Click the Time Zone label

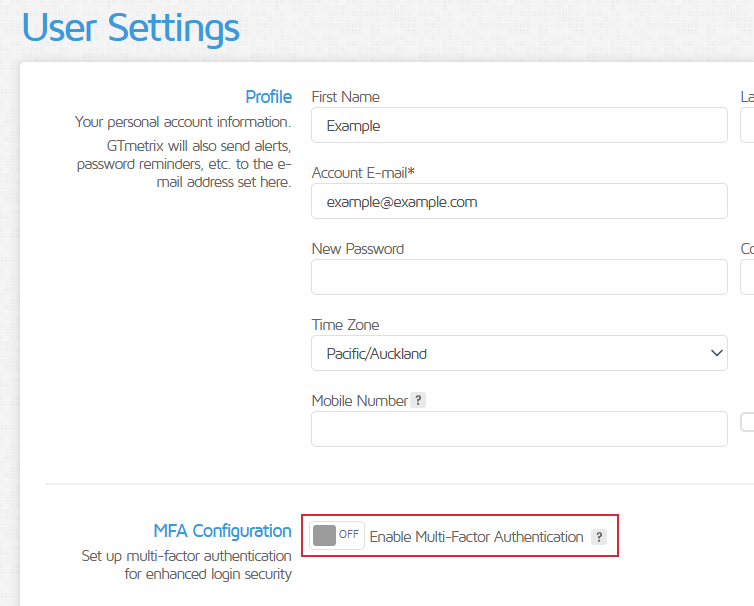point(345,325)
